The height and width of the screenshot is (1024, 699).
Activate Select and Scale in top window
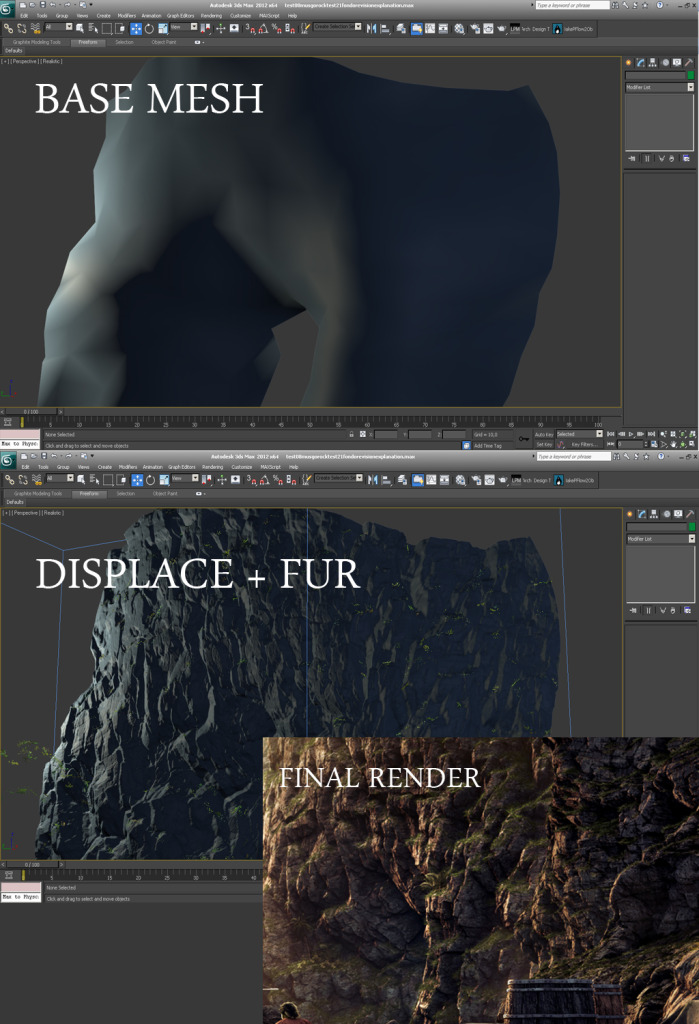point(163,28)
